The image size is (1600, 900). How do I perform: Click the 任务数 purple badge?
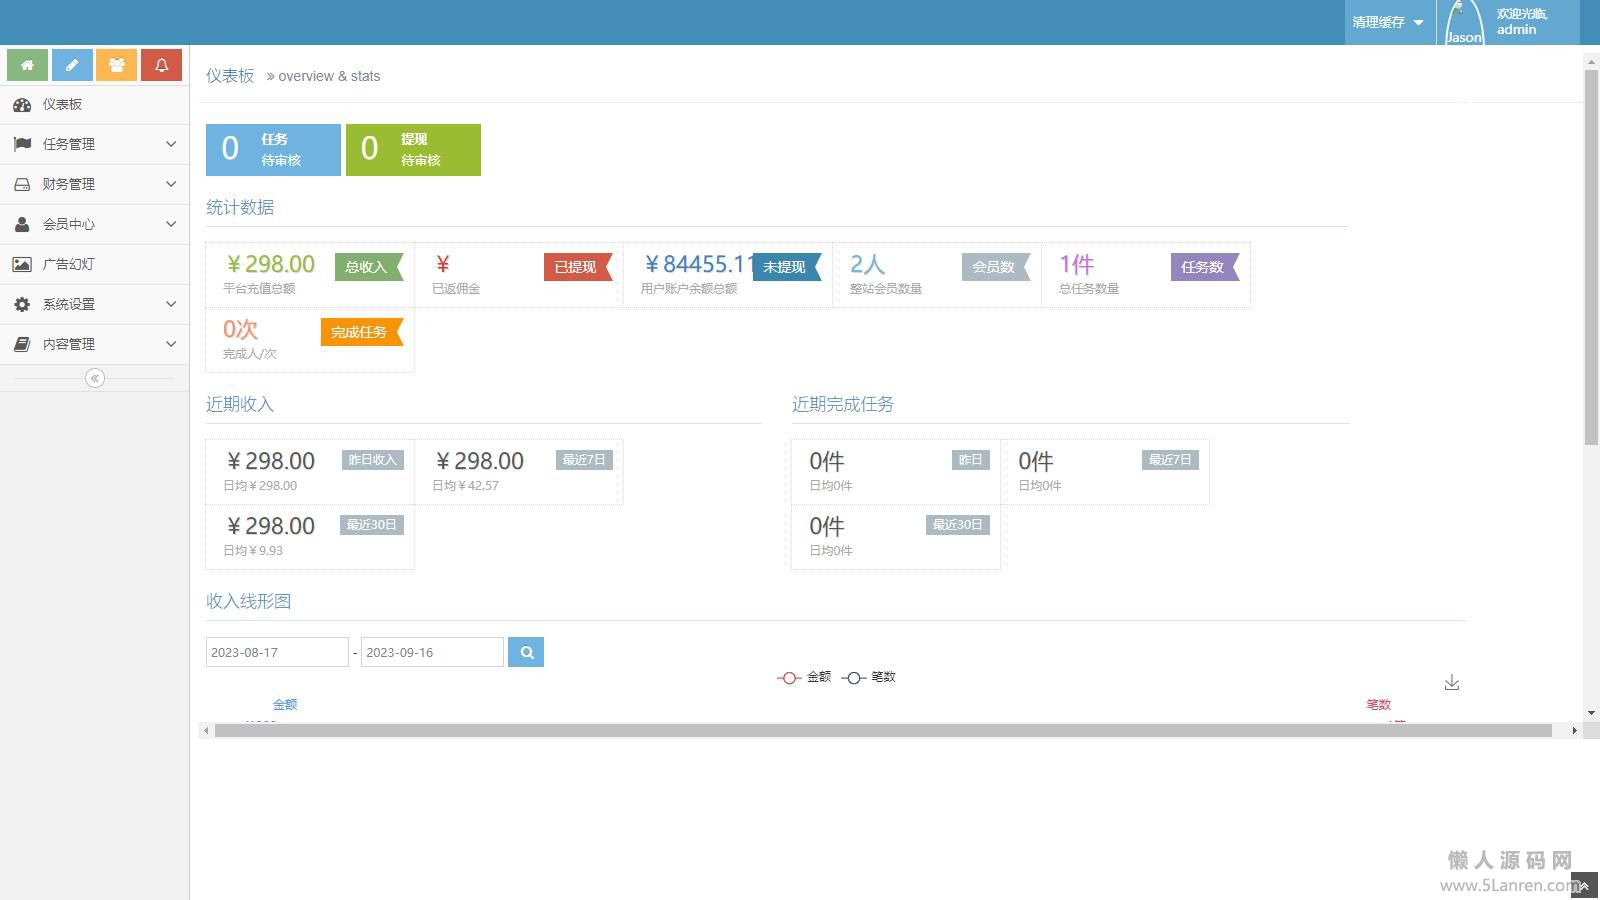coord(1205,267)
